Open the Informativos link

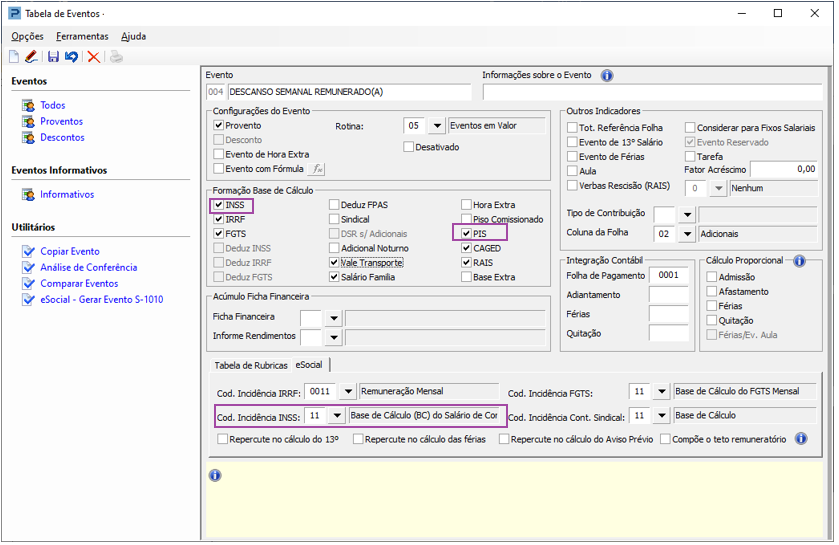[x=67, y=195]
